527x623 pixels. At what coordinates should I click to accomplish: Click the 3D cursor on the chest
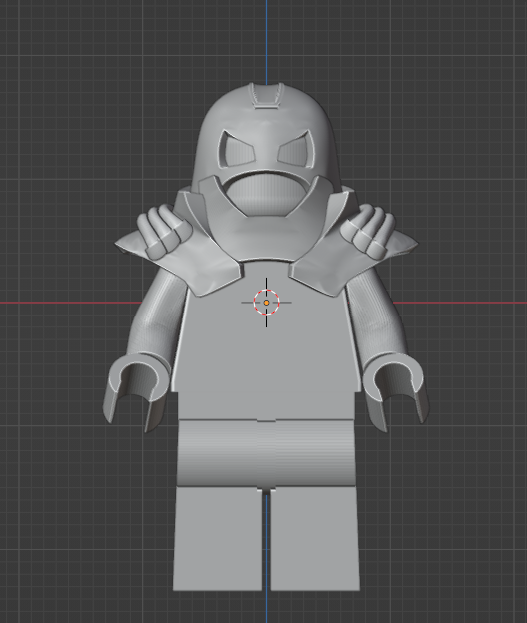[x=266, y=303]
